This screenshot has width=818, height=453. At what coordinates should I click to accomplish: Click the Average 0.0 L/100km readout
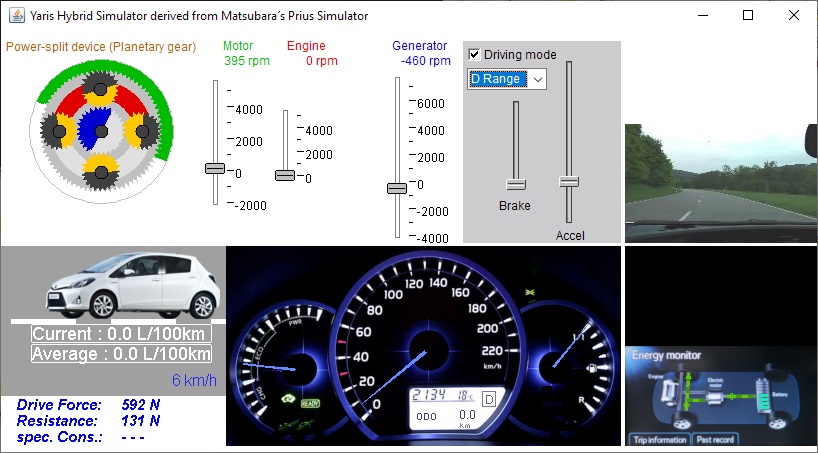[121, 354]
